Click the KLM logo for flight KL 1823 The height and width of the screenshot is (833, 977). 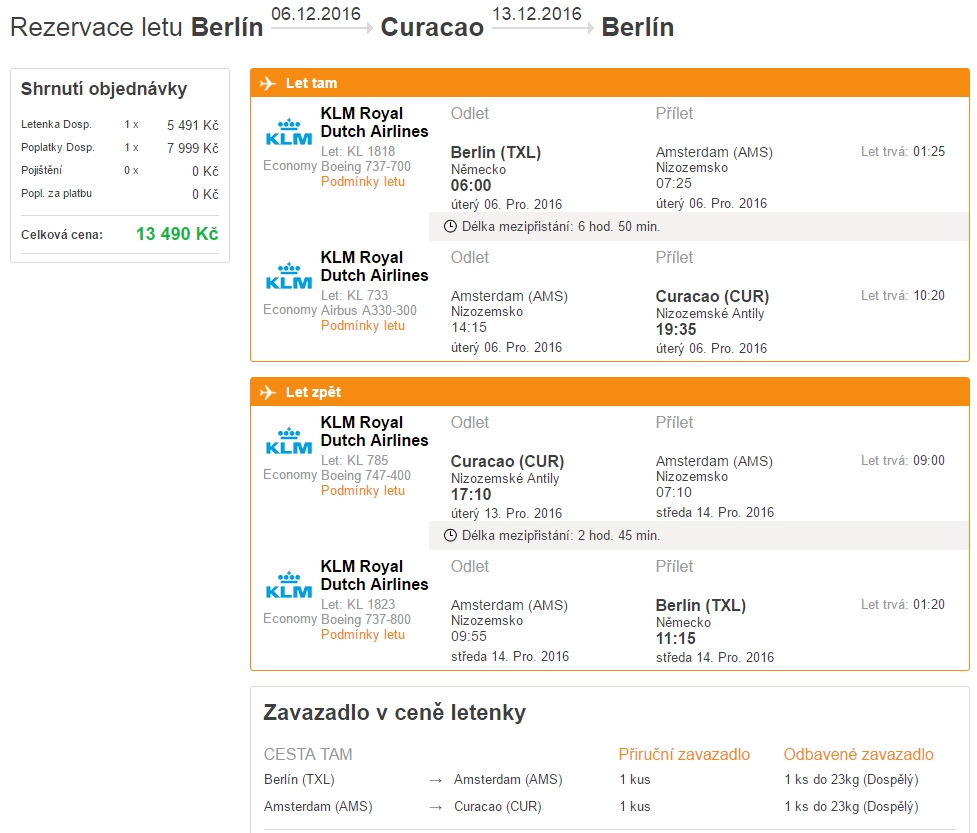(288, 585)
